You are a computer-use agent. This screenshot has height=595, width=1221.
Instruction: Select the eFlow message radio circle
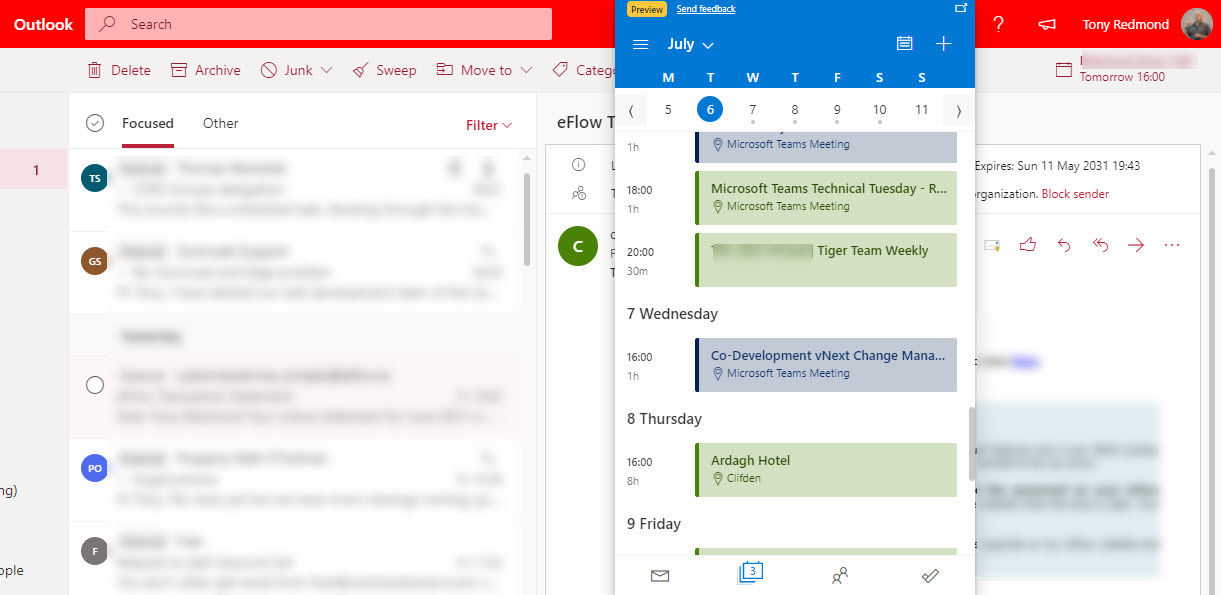click(95, 385)
